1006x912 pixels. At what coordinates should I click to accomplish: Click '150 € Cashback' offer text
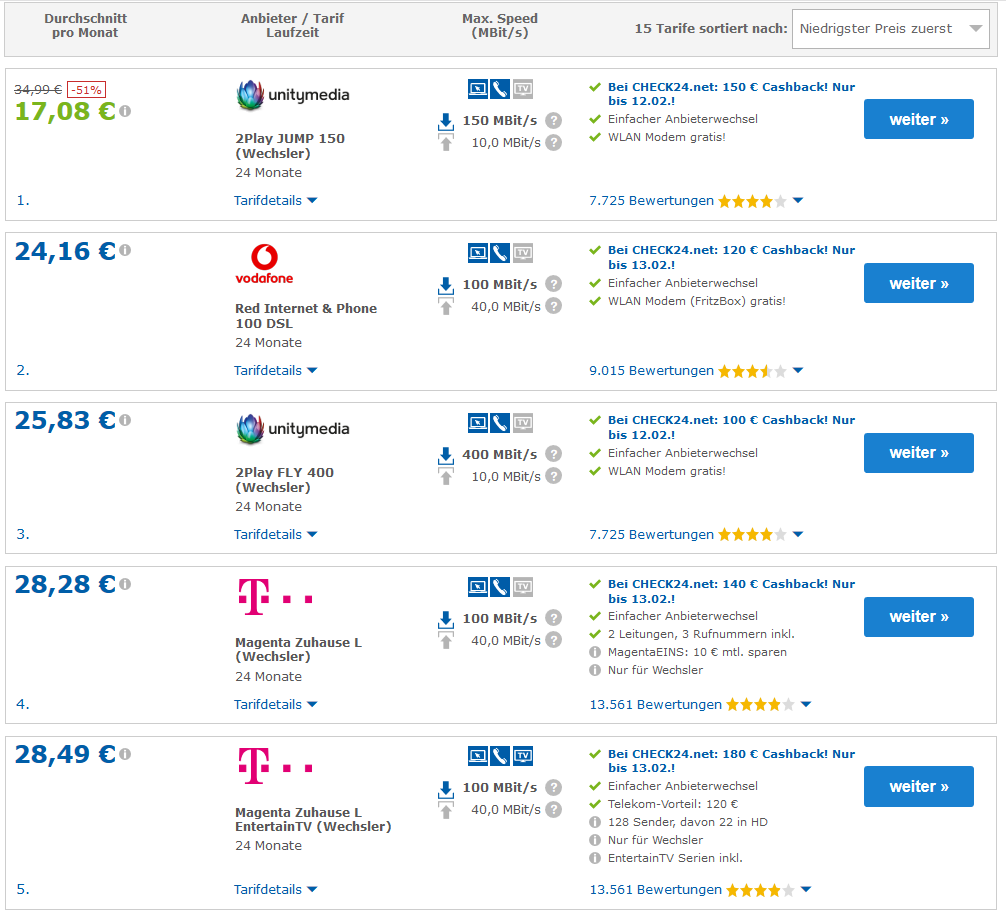pyautogui.click(x=731, y=94)
